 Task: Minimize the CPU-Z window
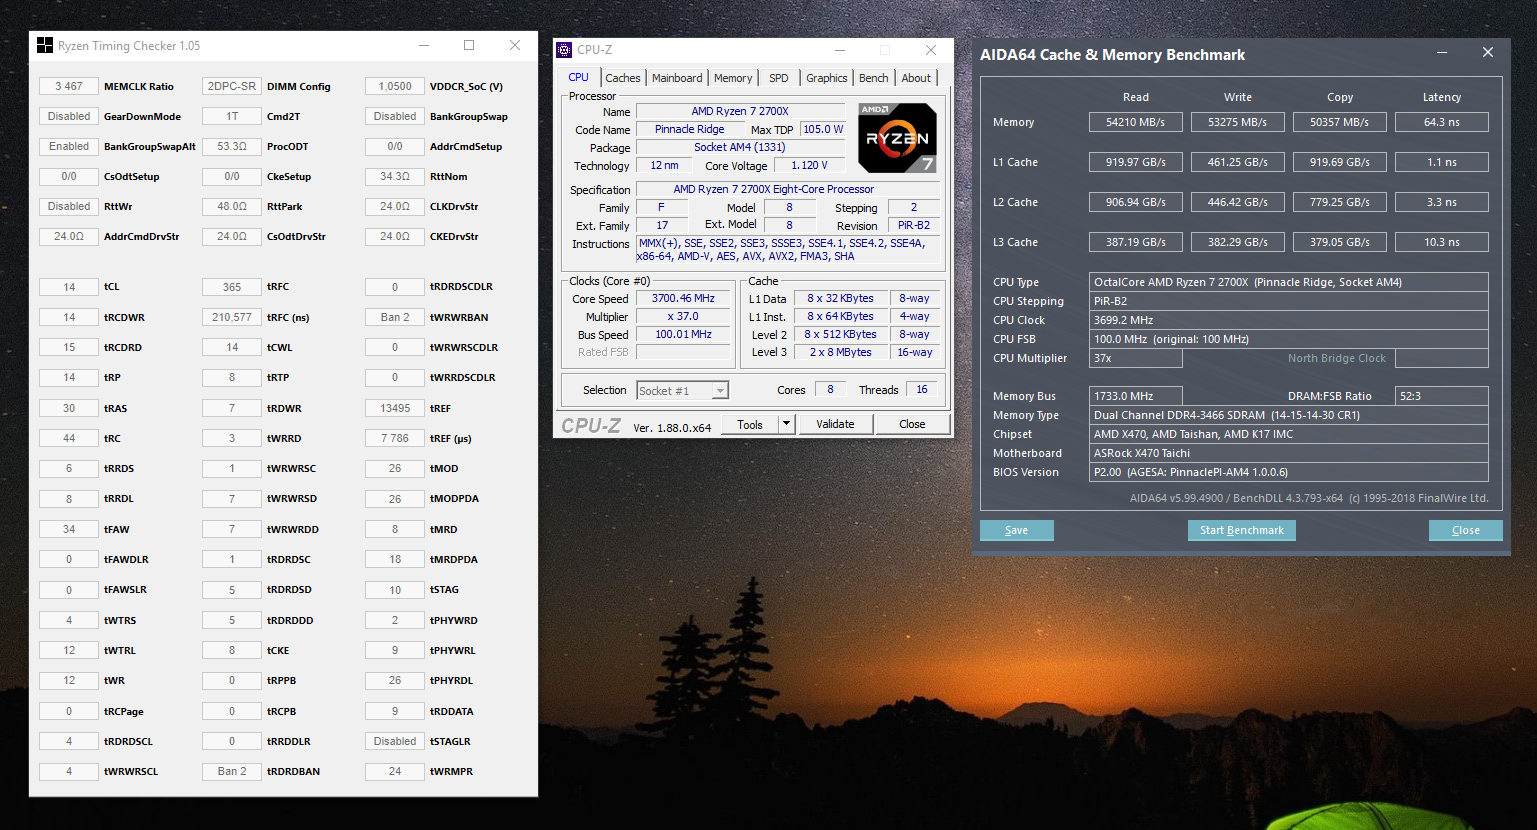click(x=840, y=50)
